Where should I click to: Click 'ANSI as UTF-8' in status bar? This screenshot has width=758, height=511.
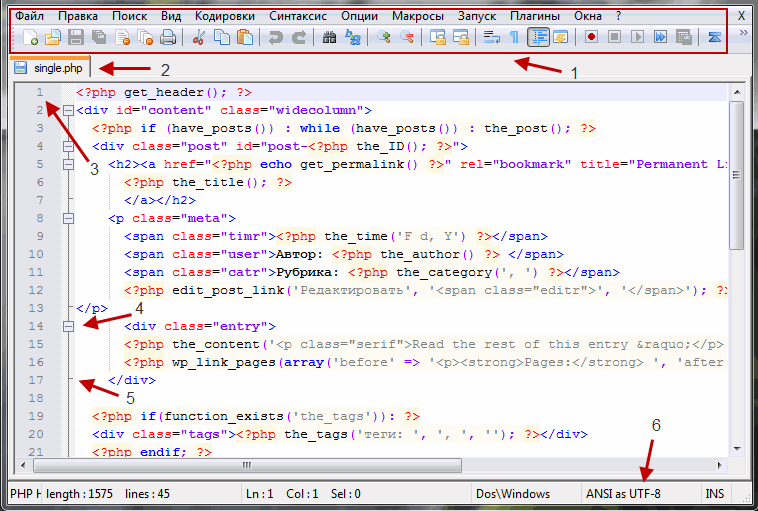click(623, 494)
